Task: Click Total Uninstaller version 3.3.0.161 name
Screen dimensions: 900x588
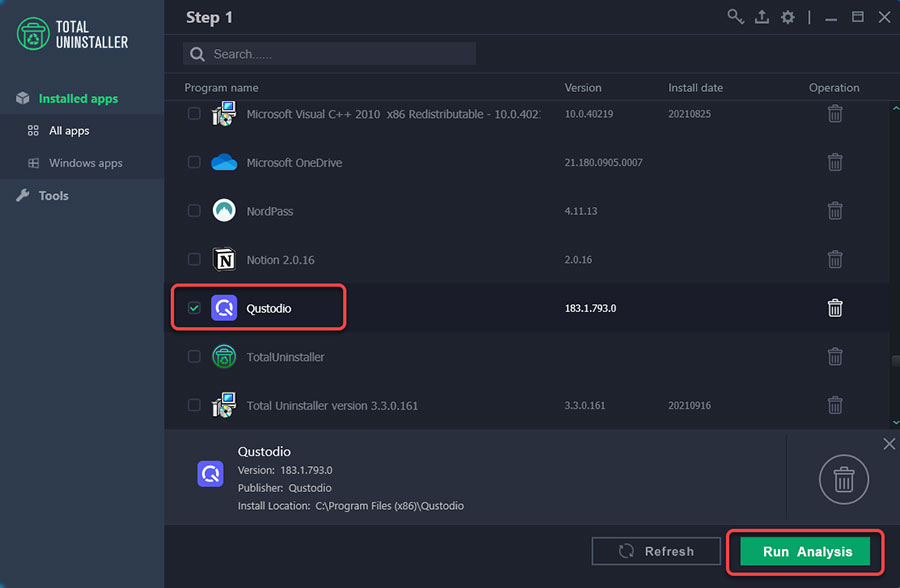Action: coord(332,405)
